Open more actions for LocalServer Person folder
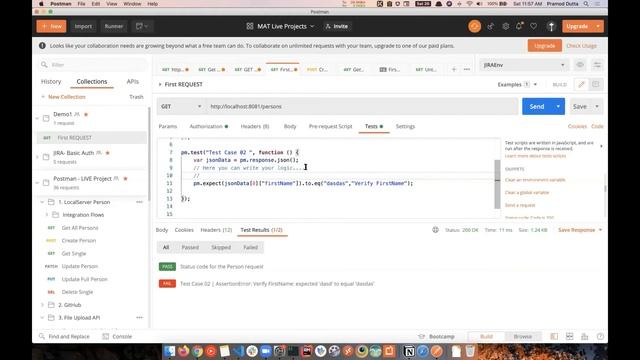This screenshot has width=640, height=360. [140, 202]
